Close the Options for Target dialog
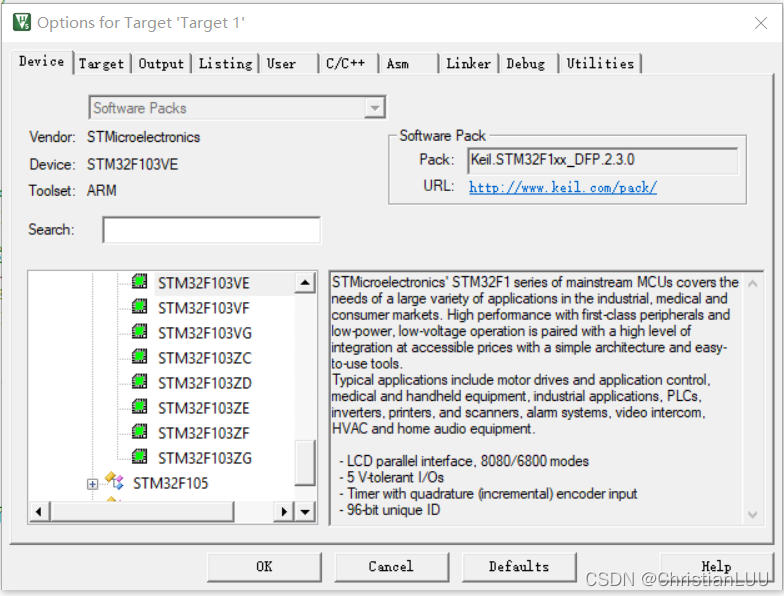 coord(761,23)
